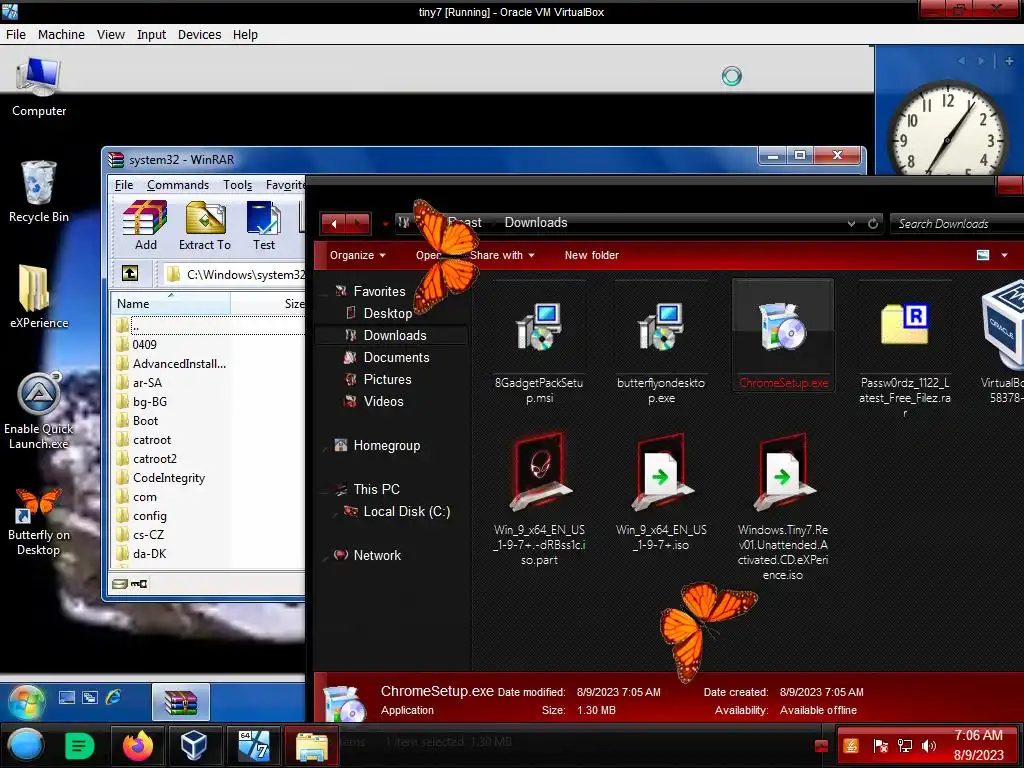Select the catroot2 folder in WinRAR
The width and height of the screenshot is (1024, 768).
tap(155, 459)
